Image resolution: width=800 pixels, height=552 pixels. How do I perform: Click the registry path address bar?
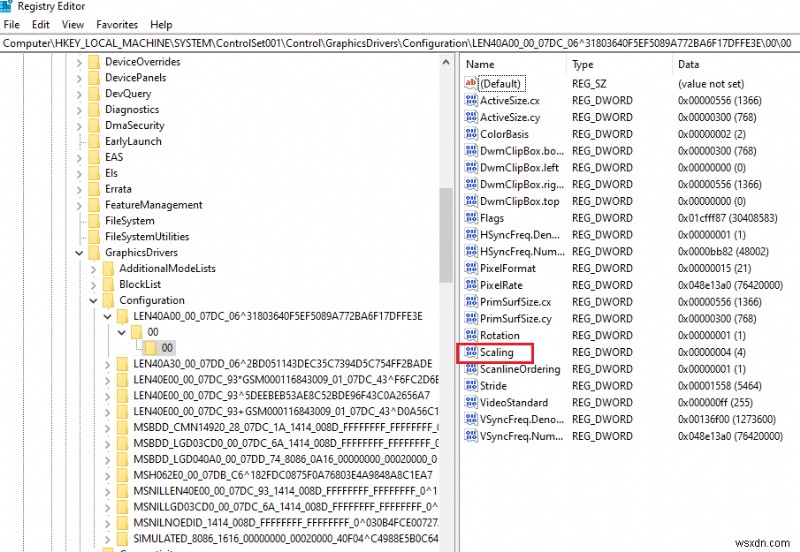(x=400, y=43)
